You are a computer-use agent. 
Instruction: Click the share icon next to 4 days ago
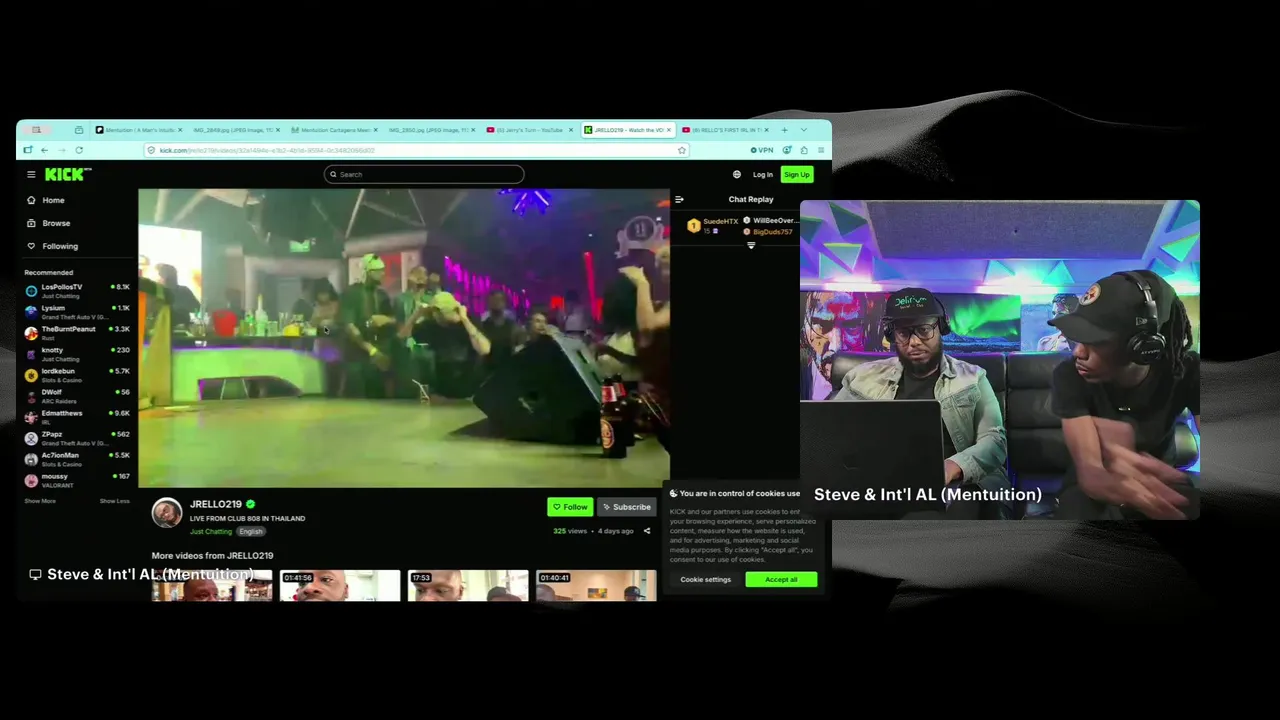(x=647, y=531)
